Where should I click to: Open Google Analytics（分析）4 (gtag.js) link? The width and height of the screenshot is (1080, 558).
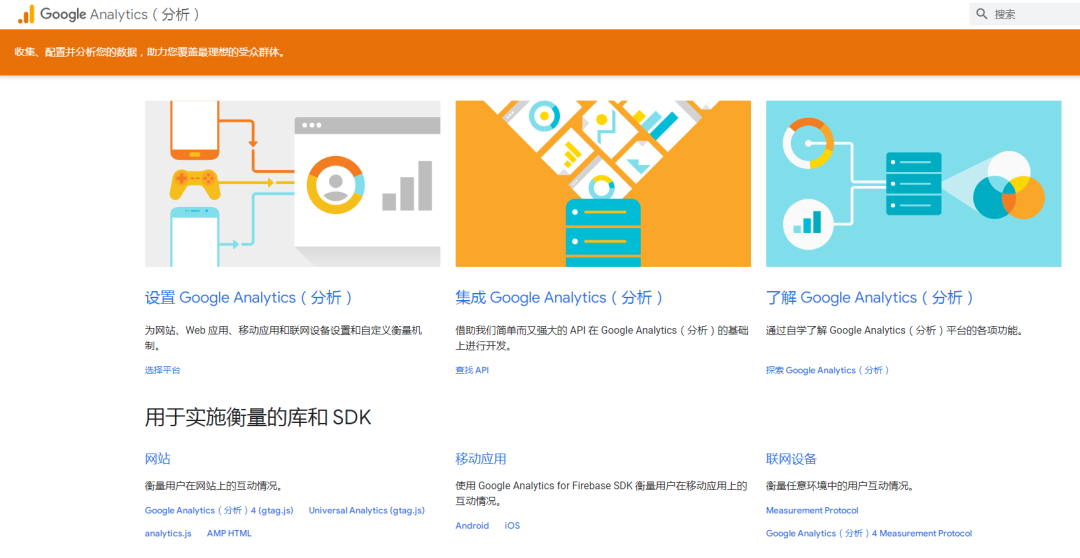(219, 510)
